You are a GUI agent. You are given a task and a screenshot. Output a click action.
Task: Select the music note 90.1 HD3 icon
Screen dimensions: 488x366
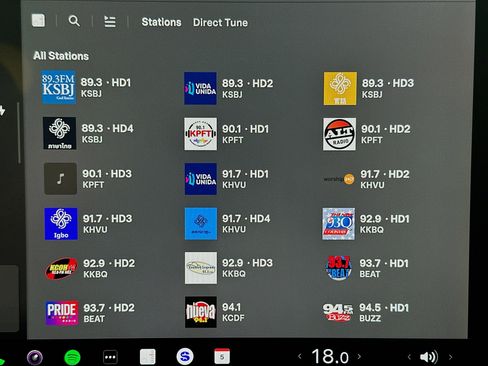[x=60, y=179]
